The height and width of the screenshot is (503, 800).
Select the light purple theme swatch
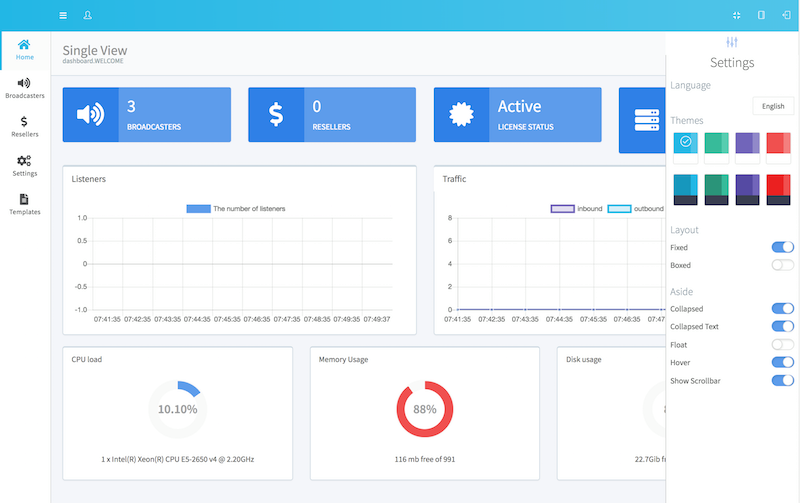click(747, 148)
